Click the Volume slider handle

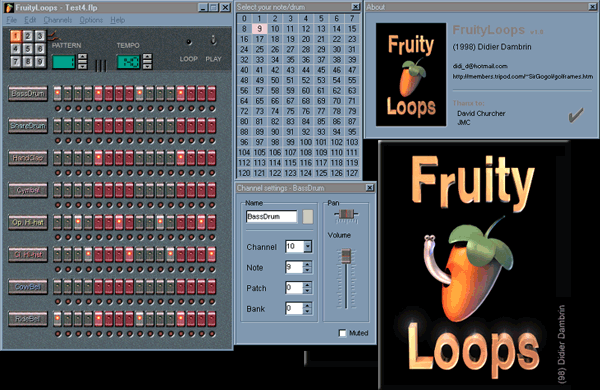(x=346, y=256)
